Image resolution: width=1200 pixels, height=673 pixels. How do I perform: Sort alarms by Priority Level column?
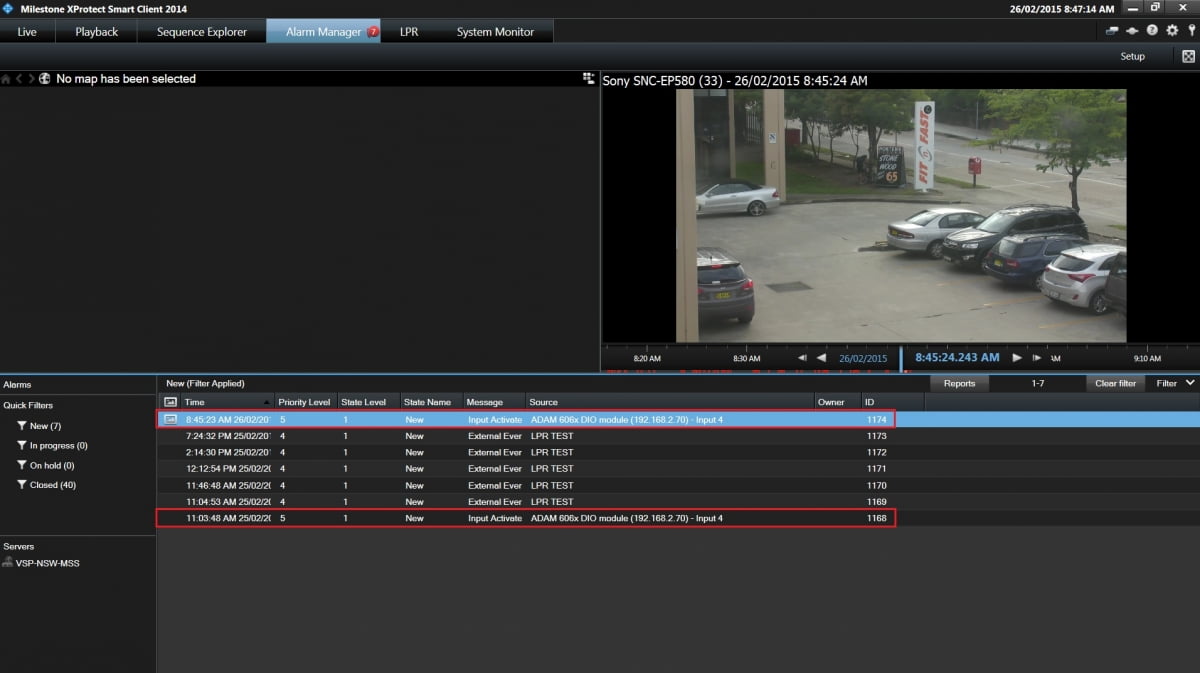pyautogui.click(x=304, y=402)
